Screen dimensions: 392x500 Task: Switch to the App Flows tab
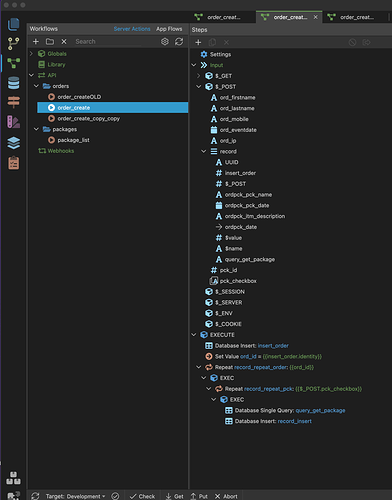pos(169,29)
